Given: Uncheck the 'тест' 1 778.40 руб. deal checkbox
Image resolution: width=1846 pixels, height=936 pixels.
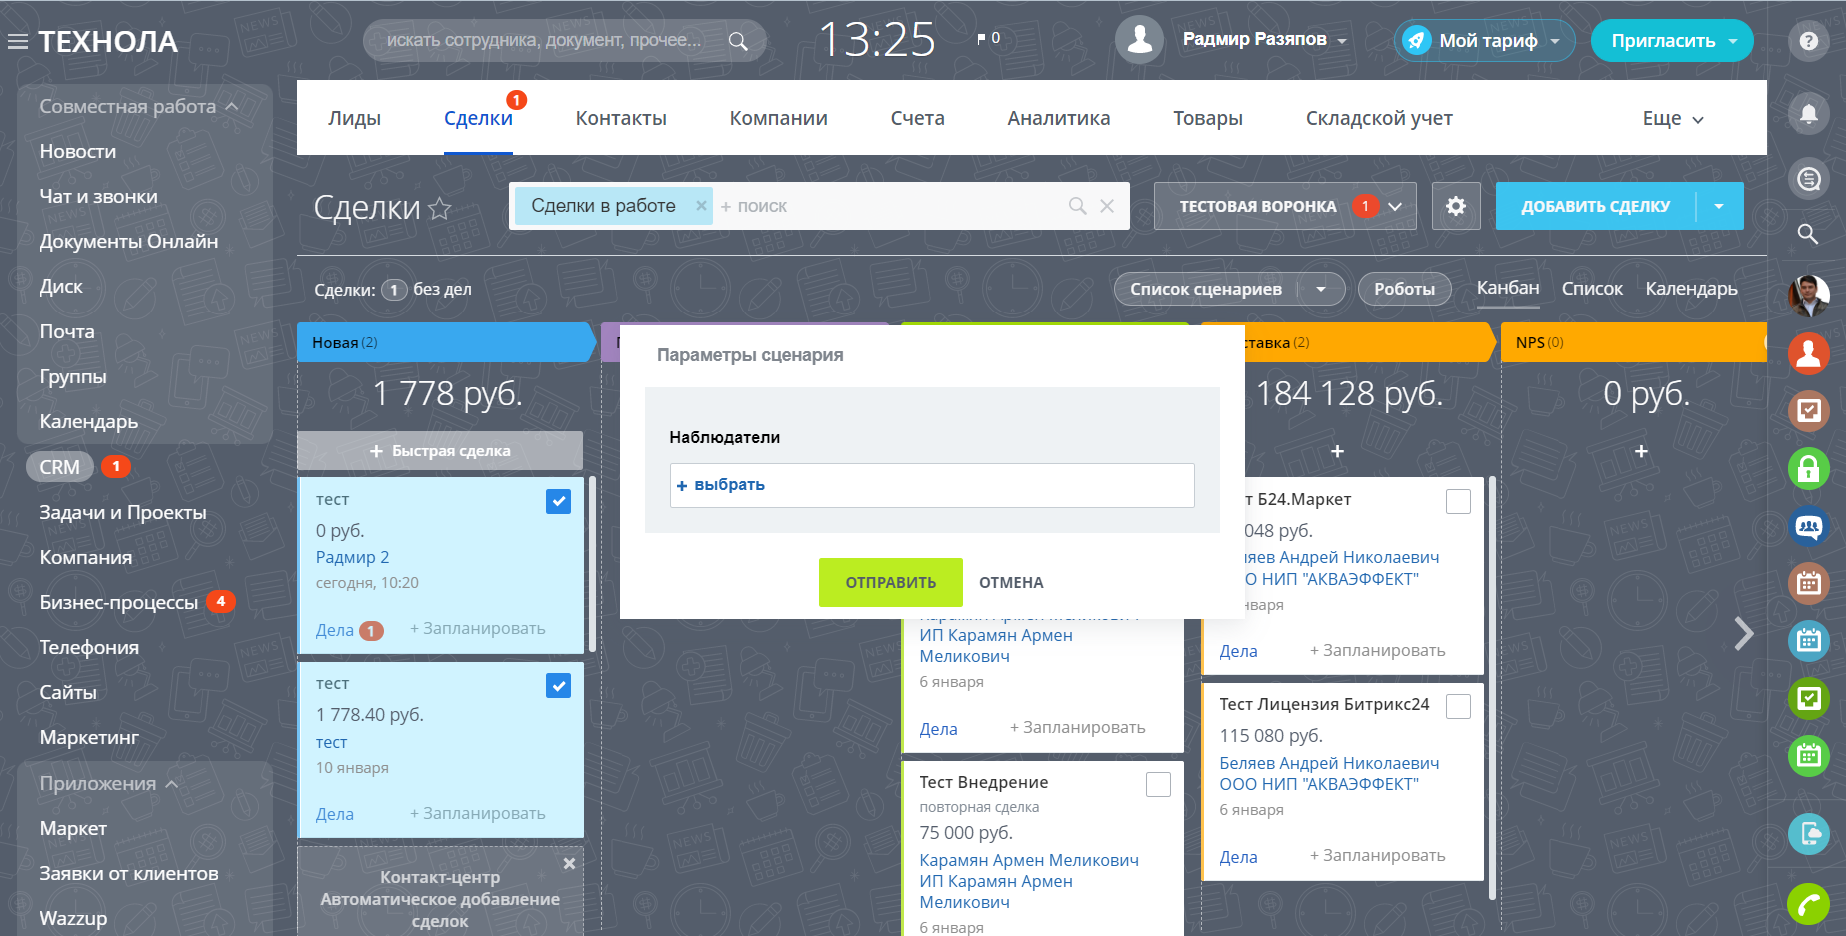Looking at the screenshot, I should pos(558,685).
